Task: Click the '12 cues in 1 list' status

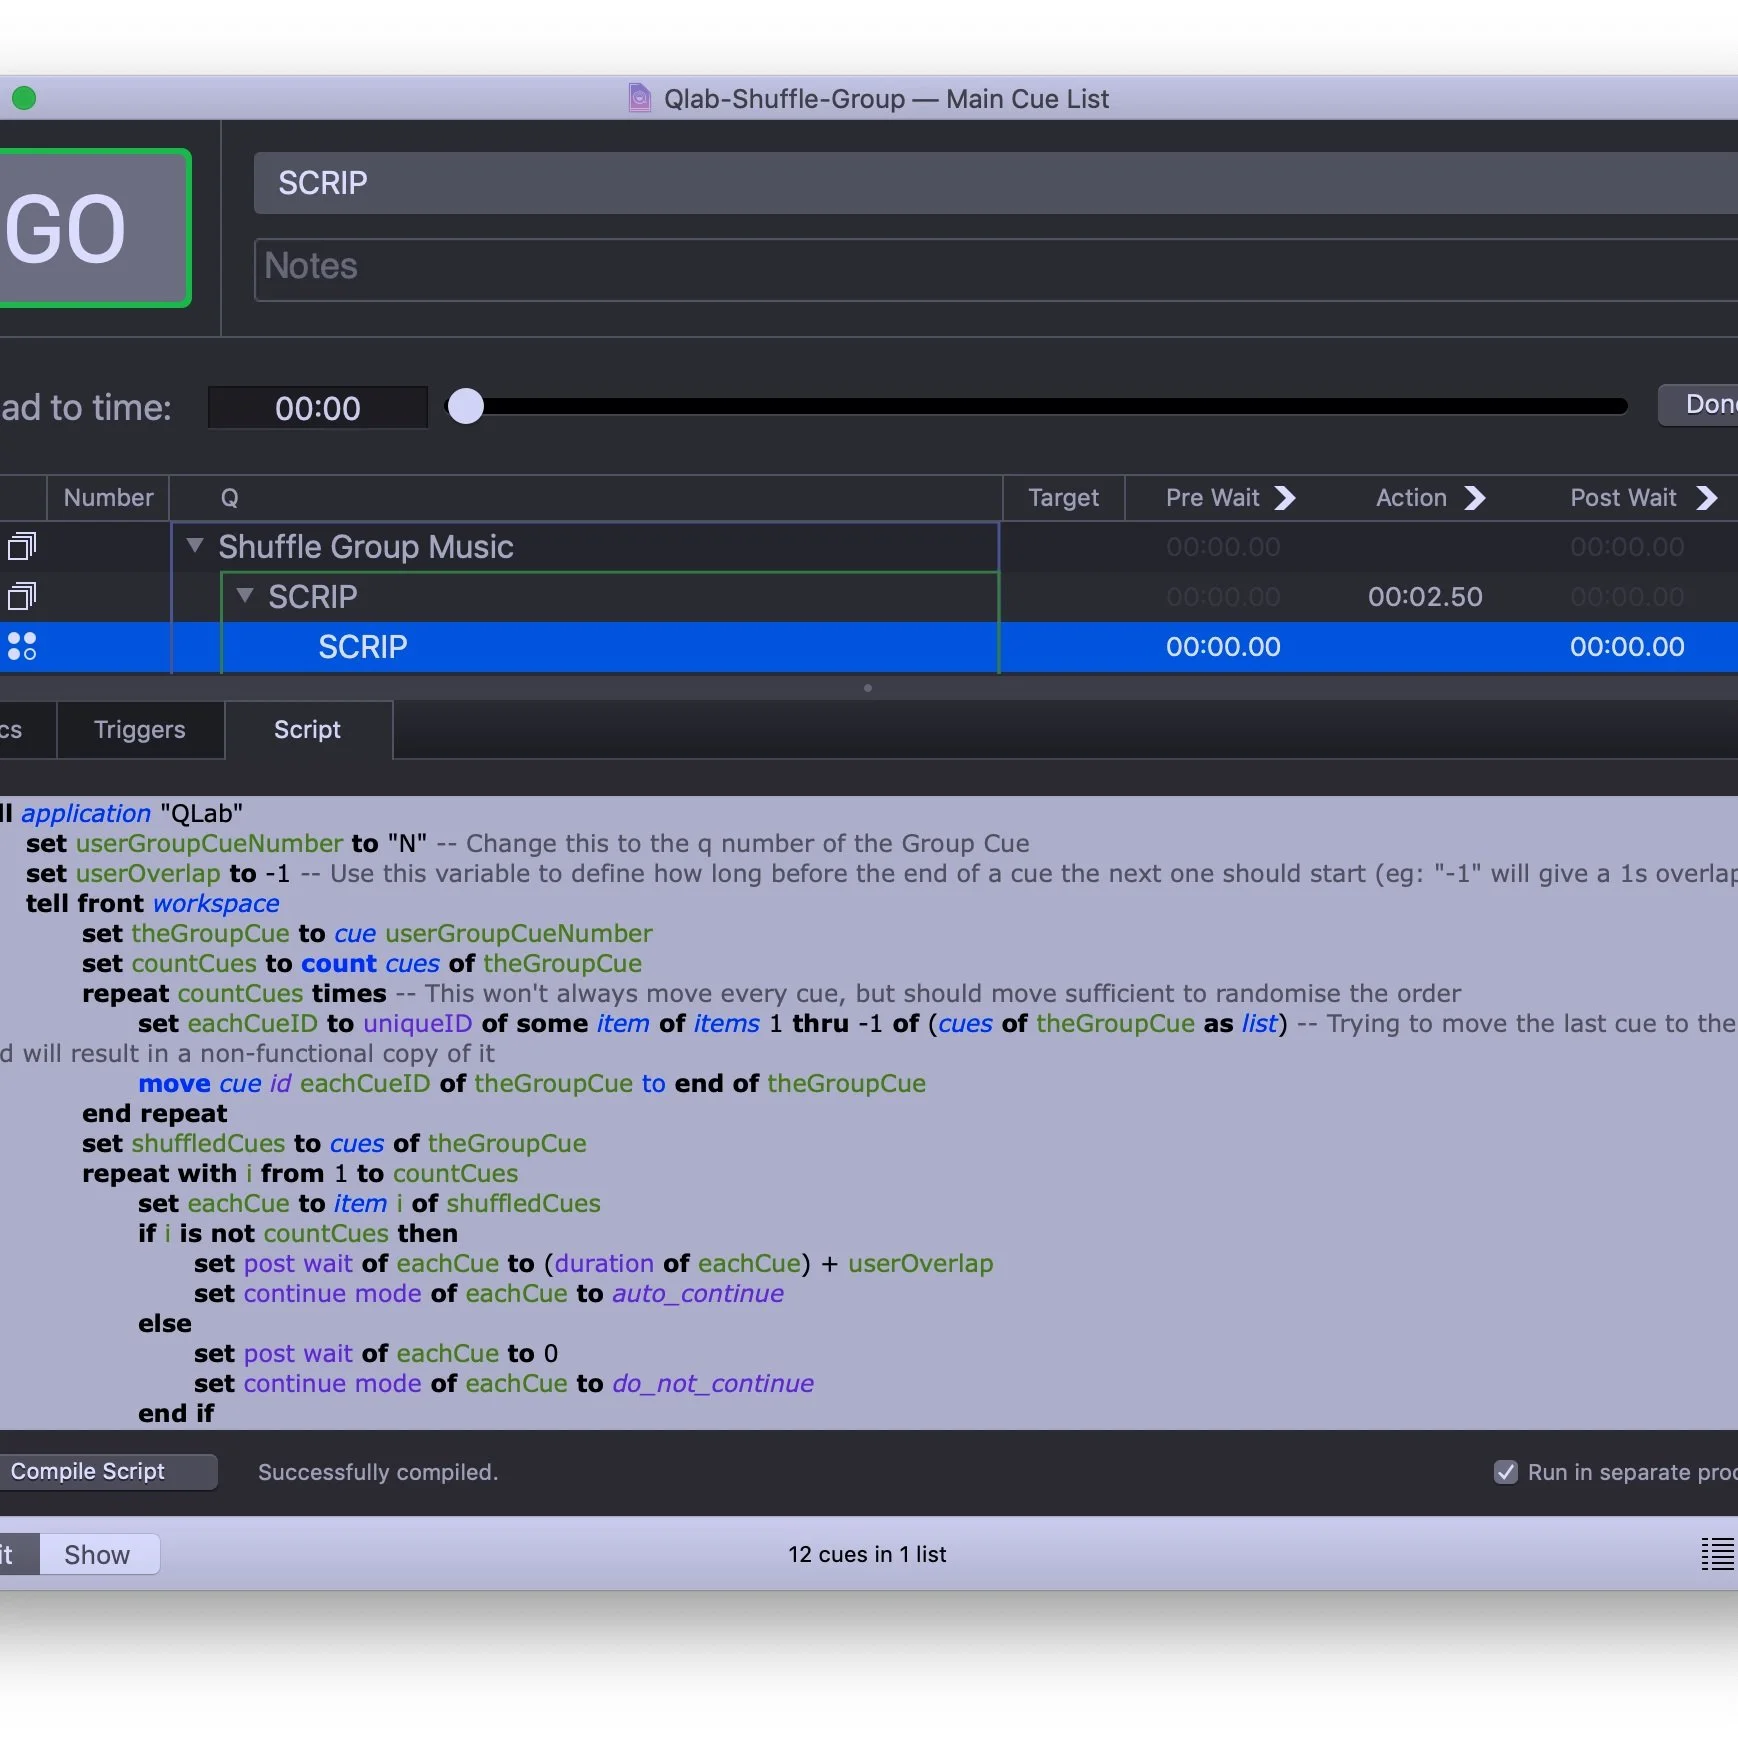Action: coord(867,1554)
